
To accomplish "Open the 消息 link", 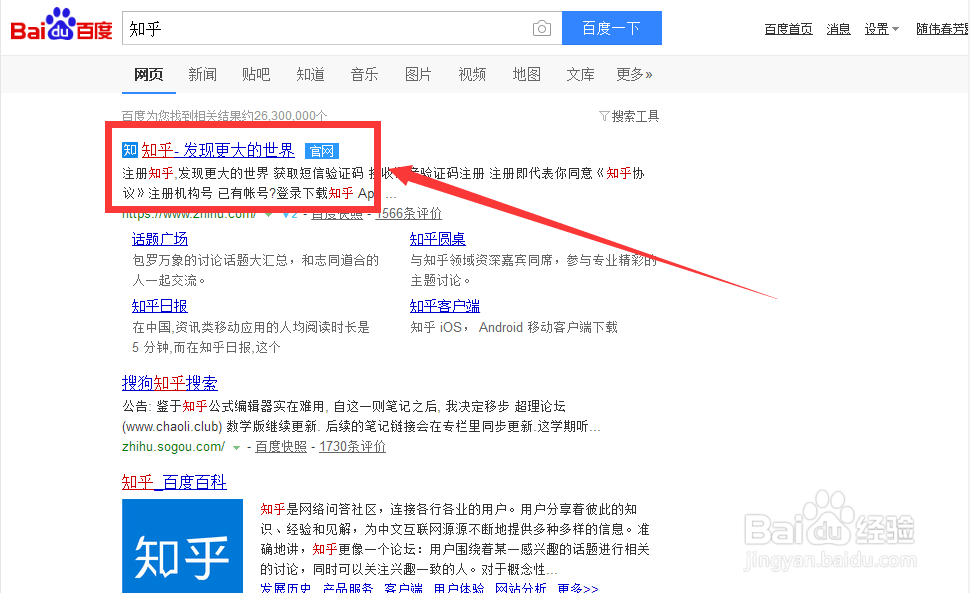I will click(838, 29).
